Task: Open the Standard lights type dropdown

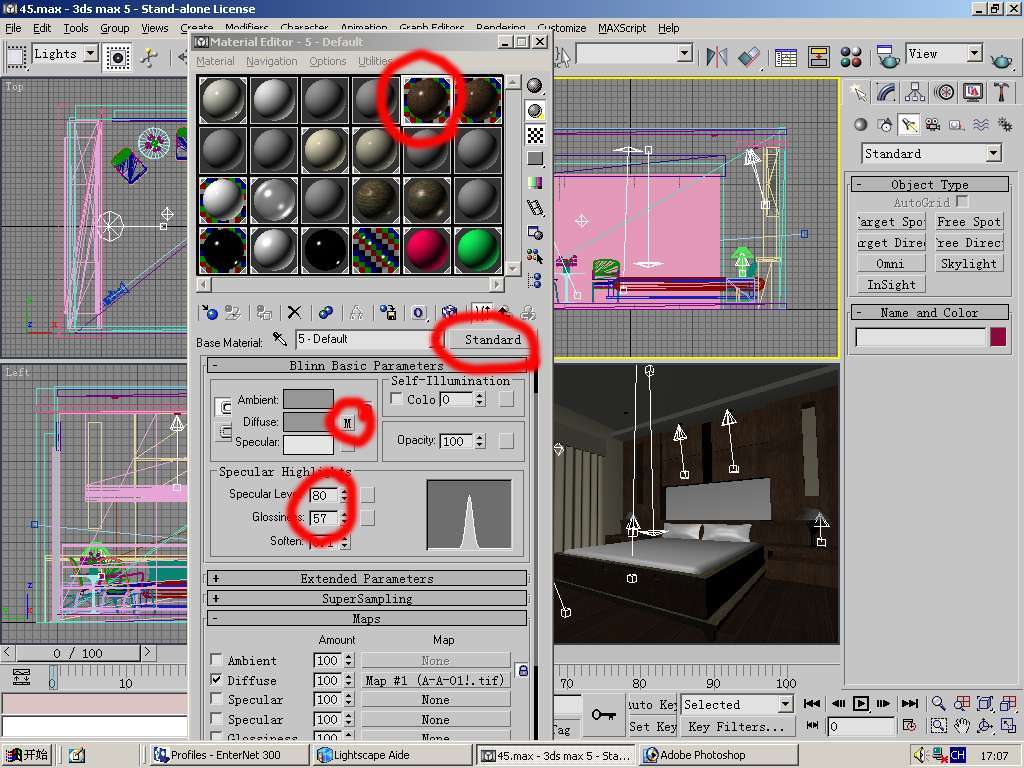Action: pos(993,153)
